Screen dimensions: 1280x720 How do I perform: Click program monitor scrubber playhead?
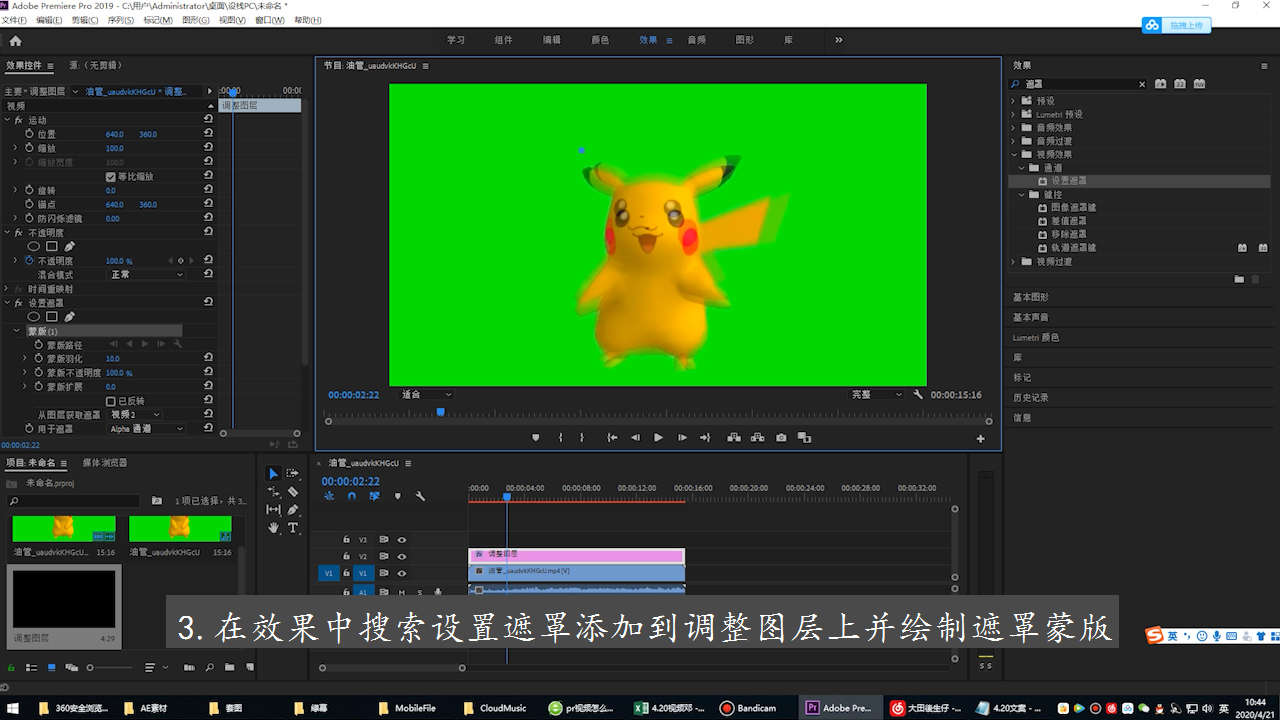(440, 412)
